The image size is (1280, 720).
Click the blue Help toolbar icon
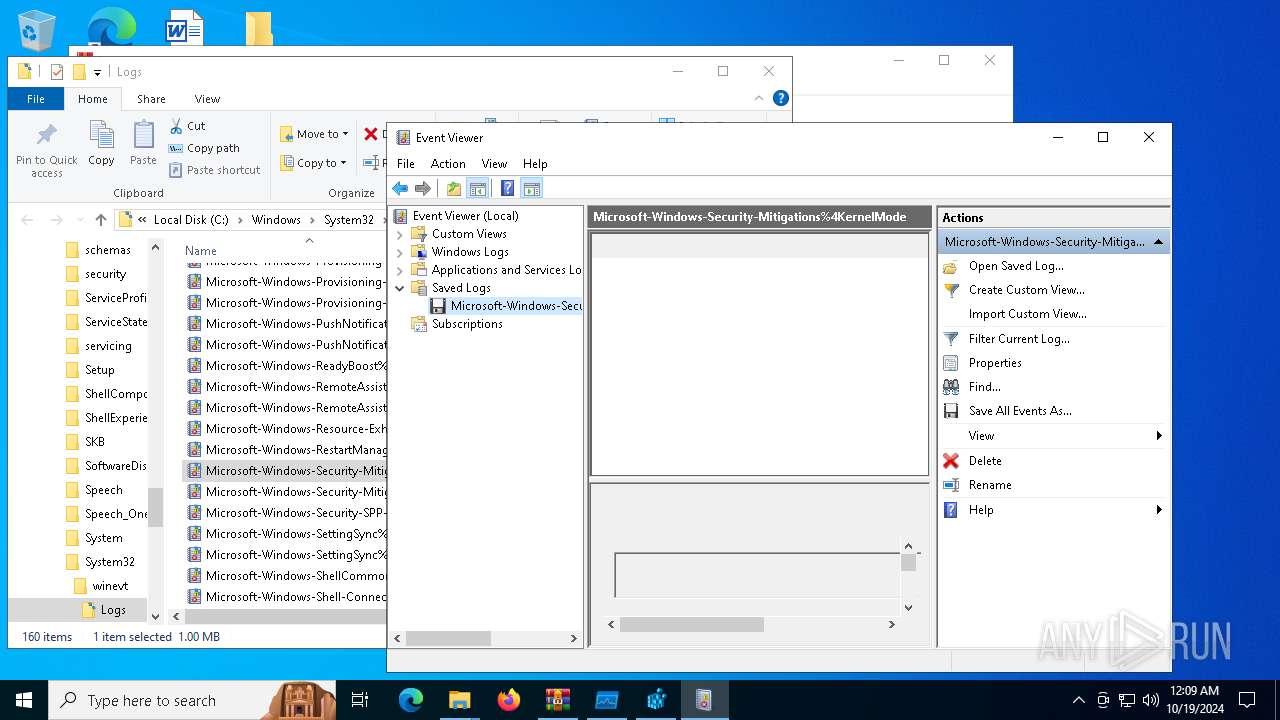tap(507, 188)
